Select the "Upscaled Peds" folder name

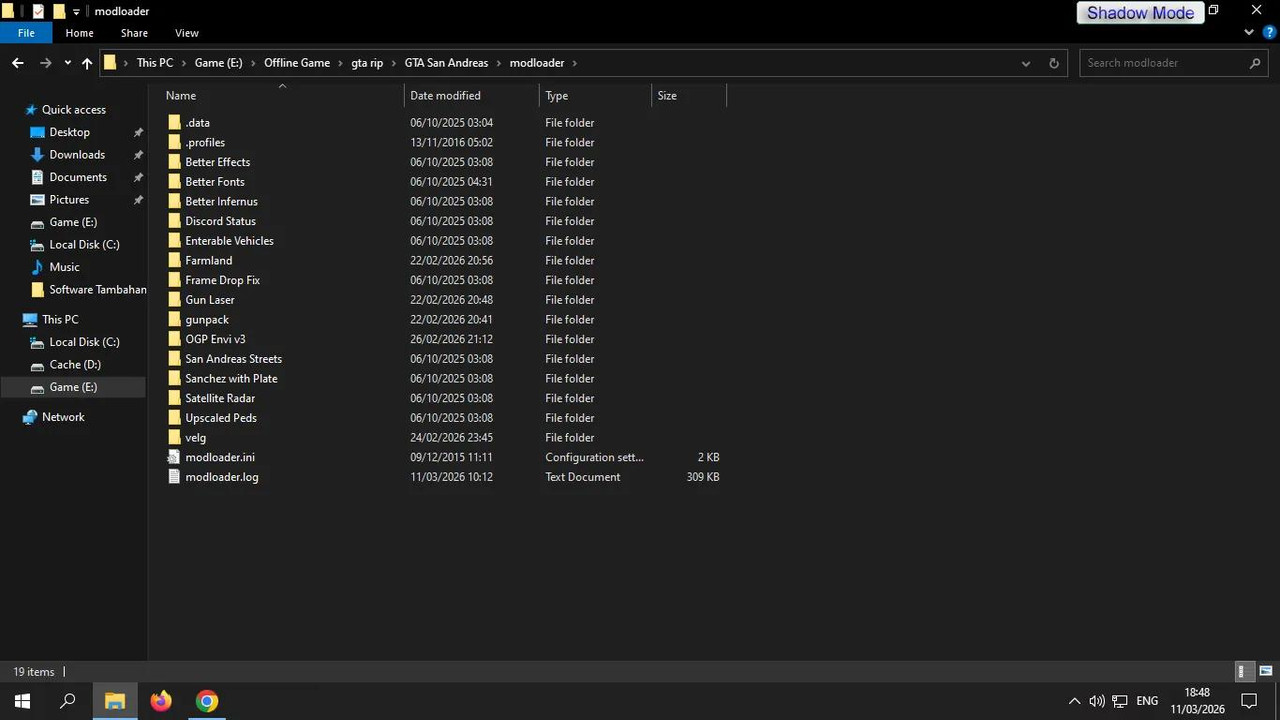(221, 418)
